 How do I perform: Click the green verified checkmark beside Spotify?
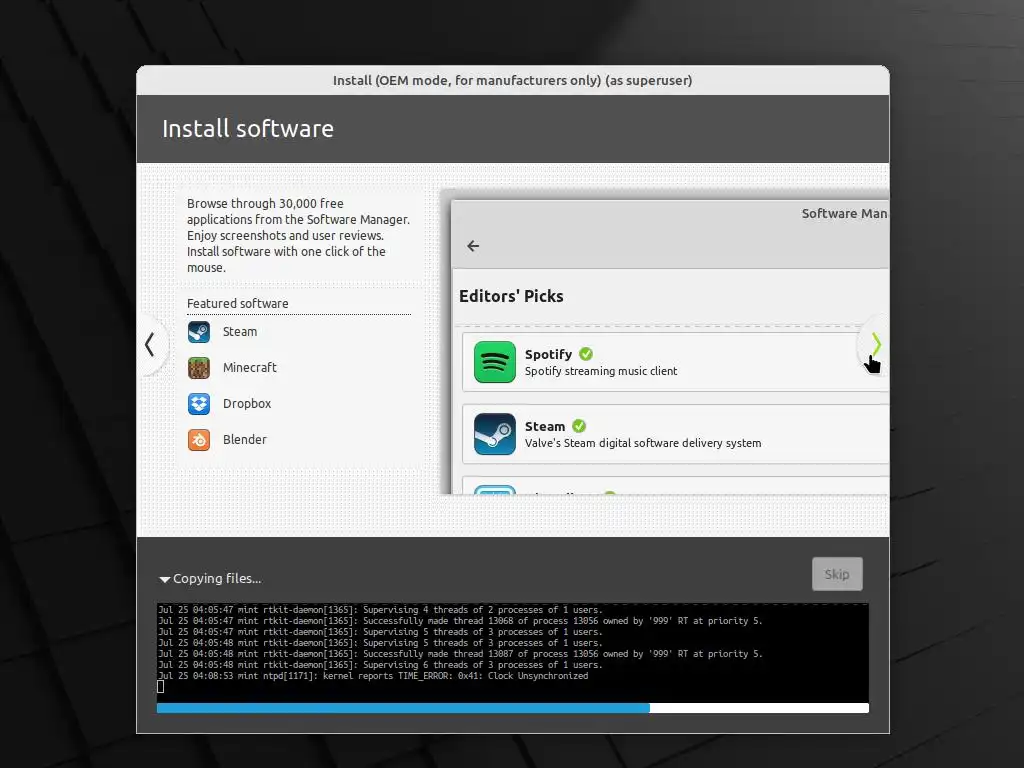click(x=586, y=354)
